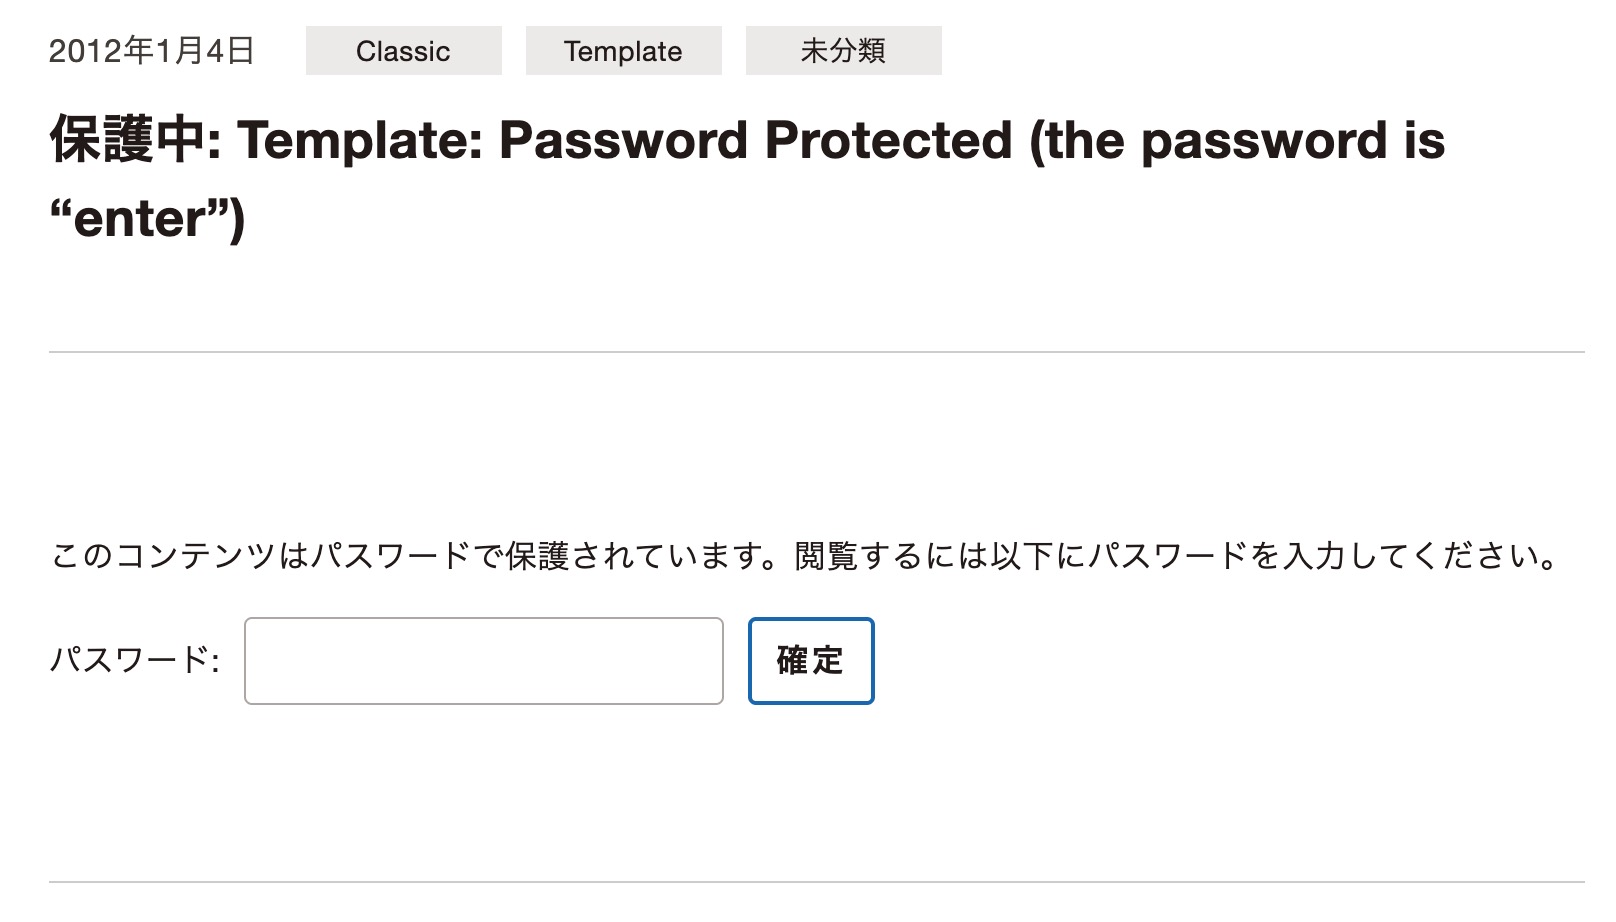Click the divider line below the title
The image size is (1616, 922).
click(816, 352)
